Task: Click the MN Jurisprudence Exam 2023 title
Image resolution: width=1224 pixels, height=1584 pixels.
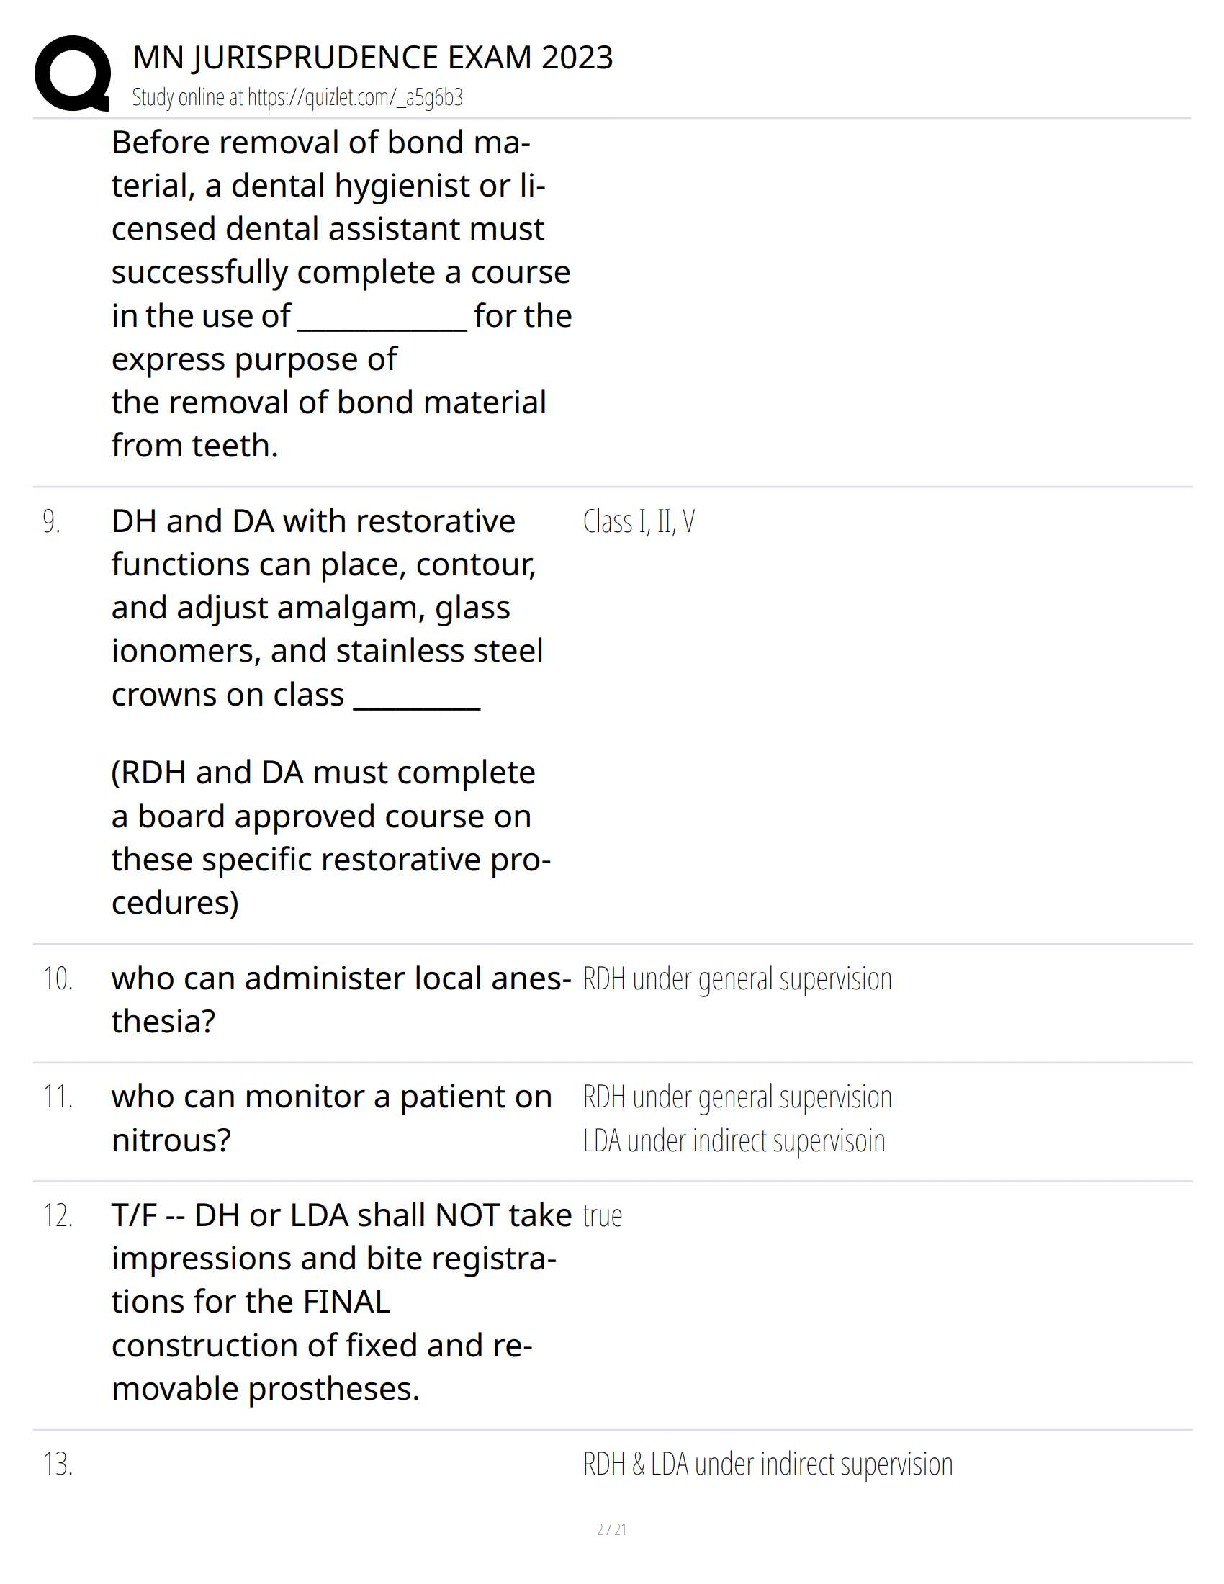Action: pos(372,57)
